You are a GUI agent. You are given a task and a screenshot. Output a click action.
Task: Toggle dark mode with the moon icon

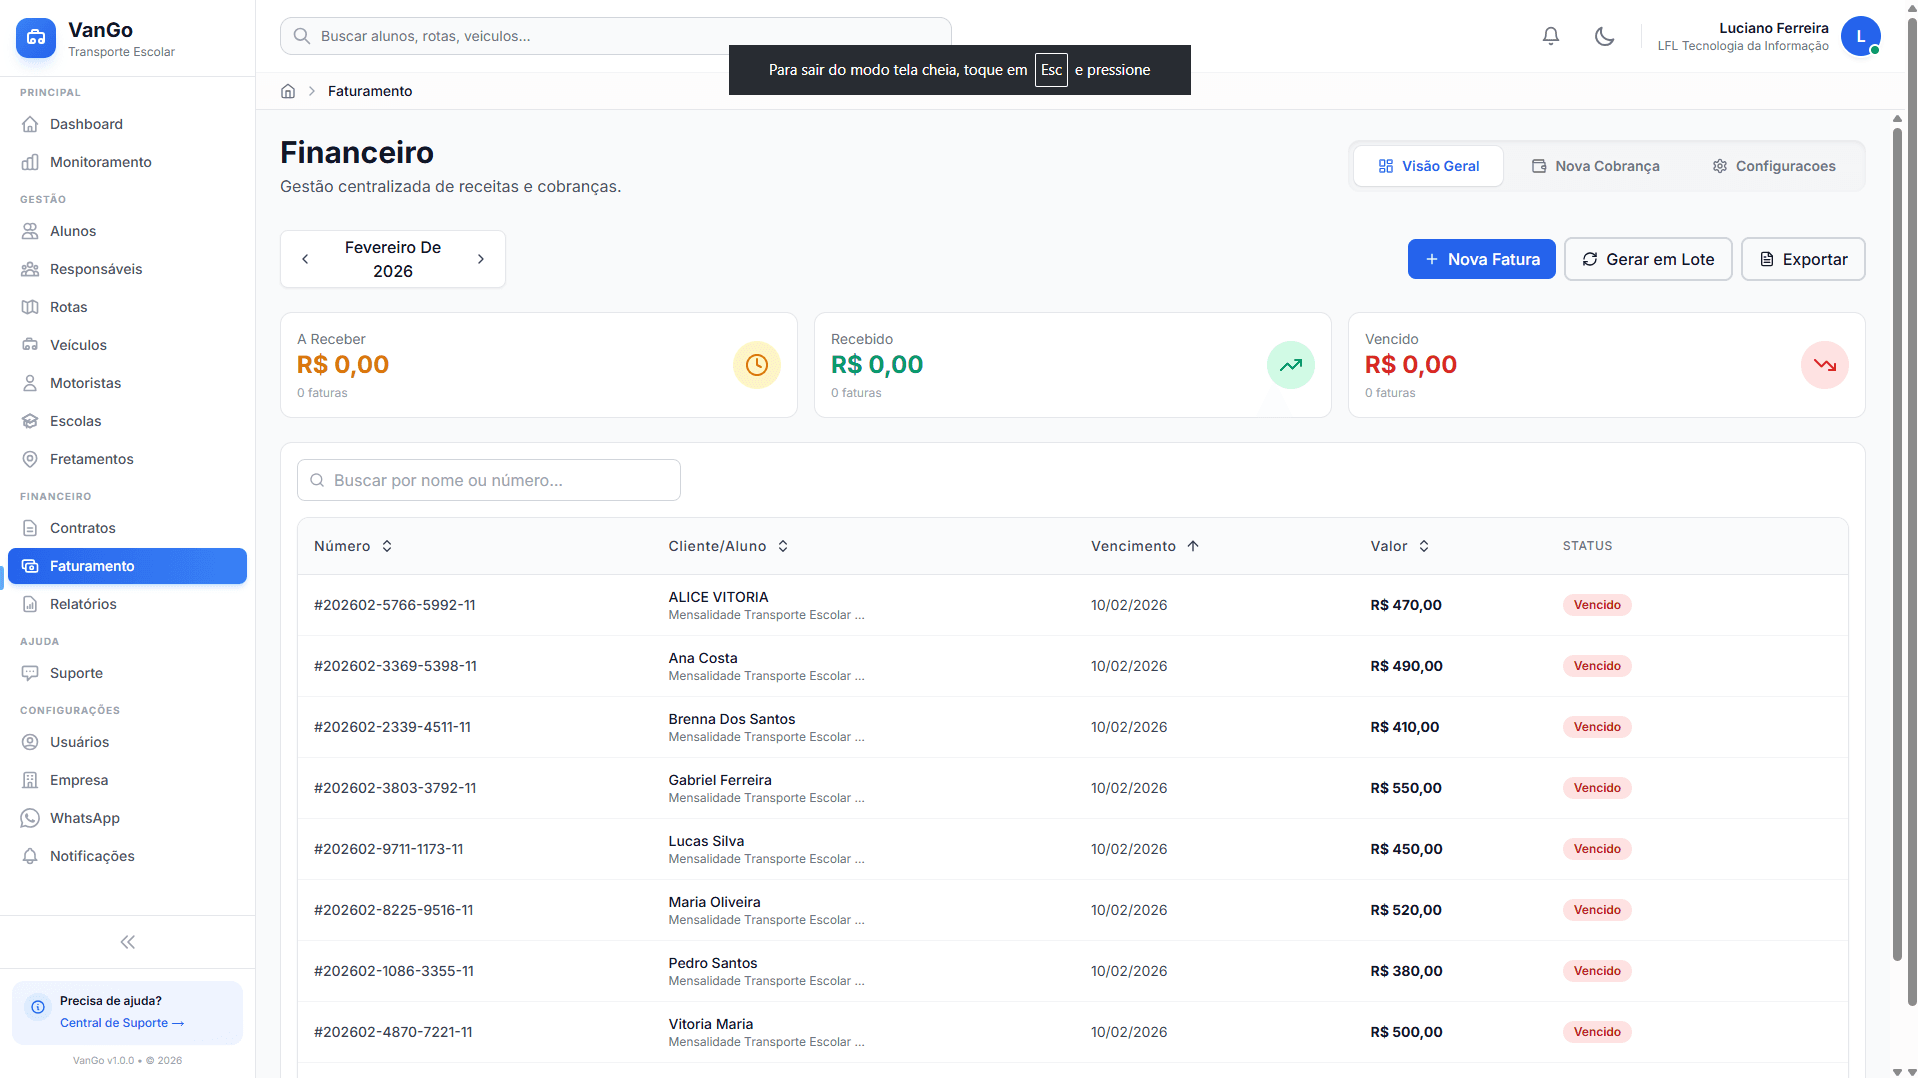coord(1604,36)
